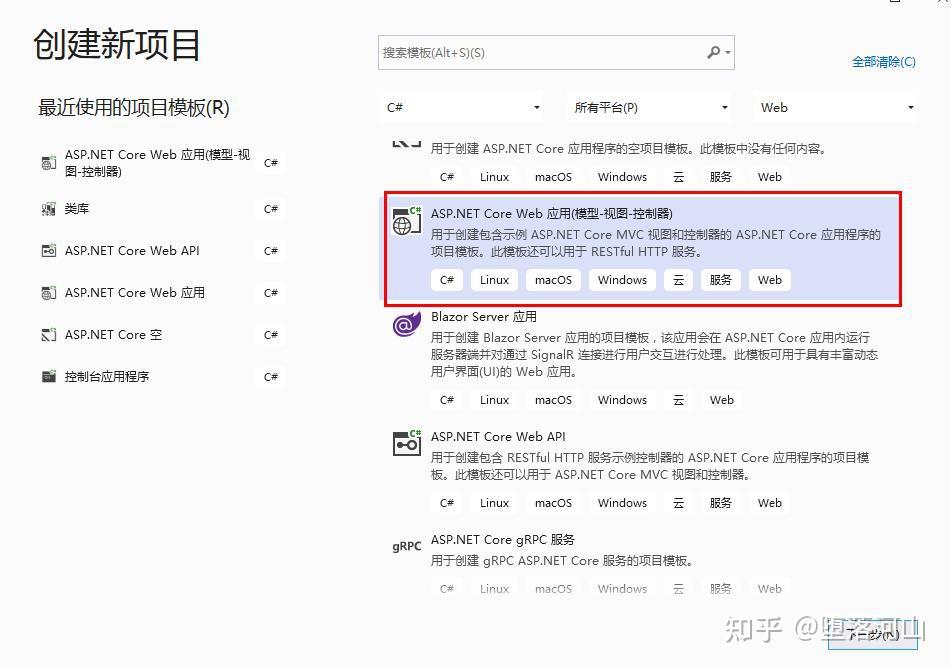951x667 pixels.
Task: Select recent template ASP.NET Core Web 应用(模型-视图-控制器)
Action: [163, 163]
